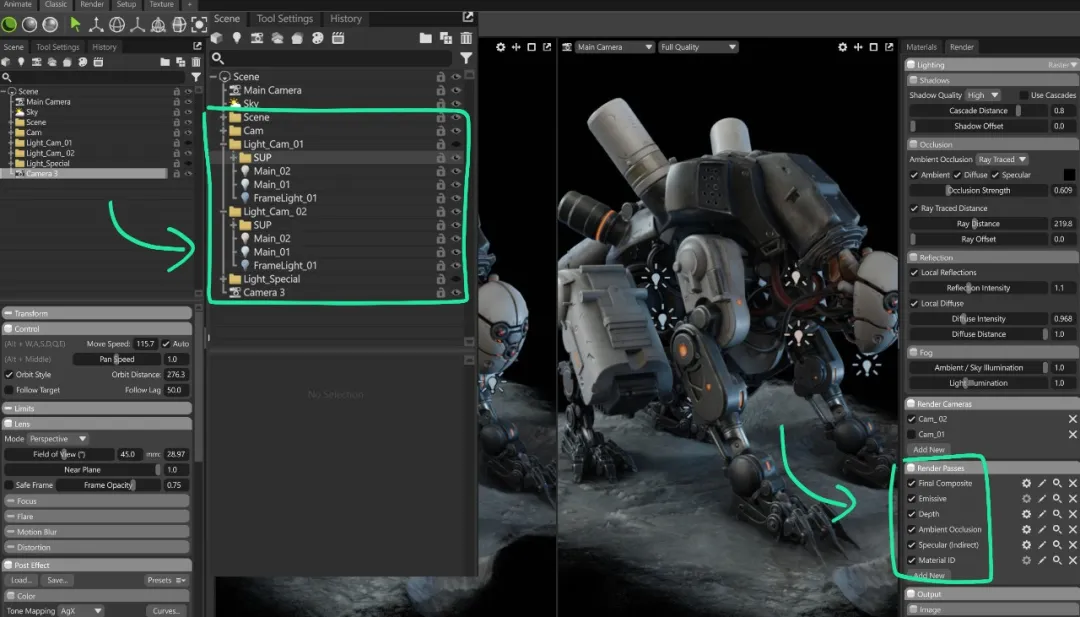Screen dimensions: 1080x617
Task: Open the Full Quality viewport dropdown
Action: (697, 47)
